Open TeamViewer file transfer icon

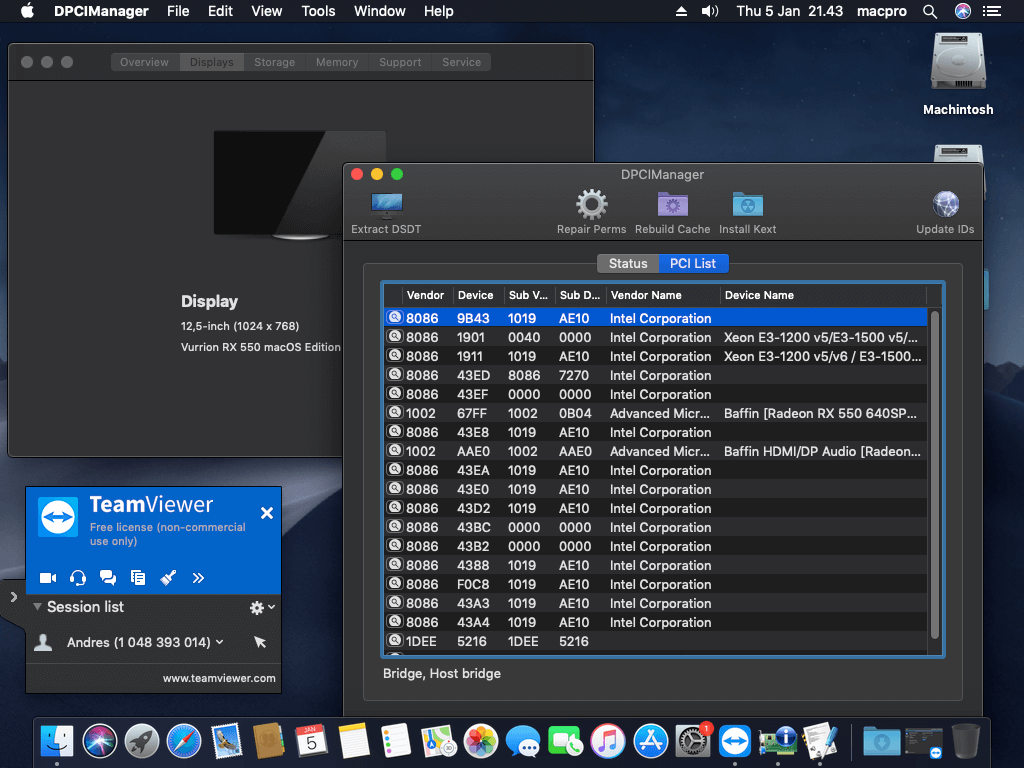(138, 577)
